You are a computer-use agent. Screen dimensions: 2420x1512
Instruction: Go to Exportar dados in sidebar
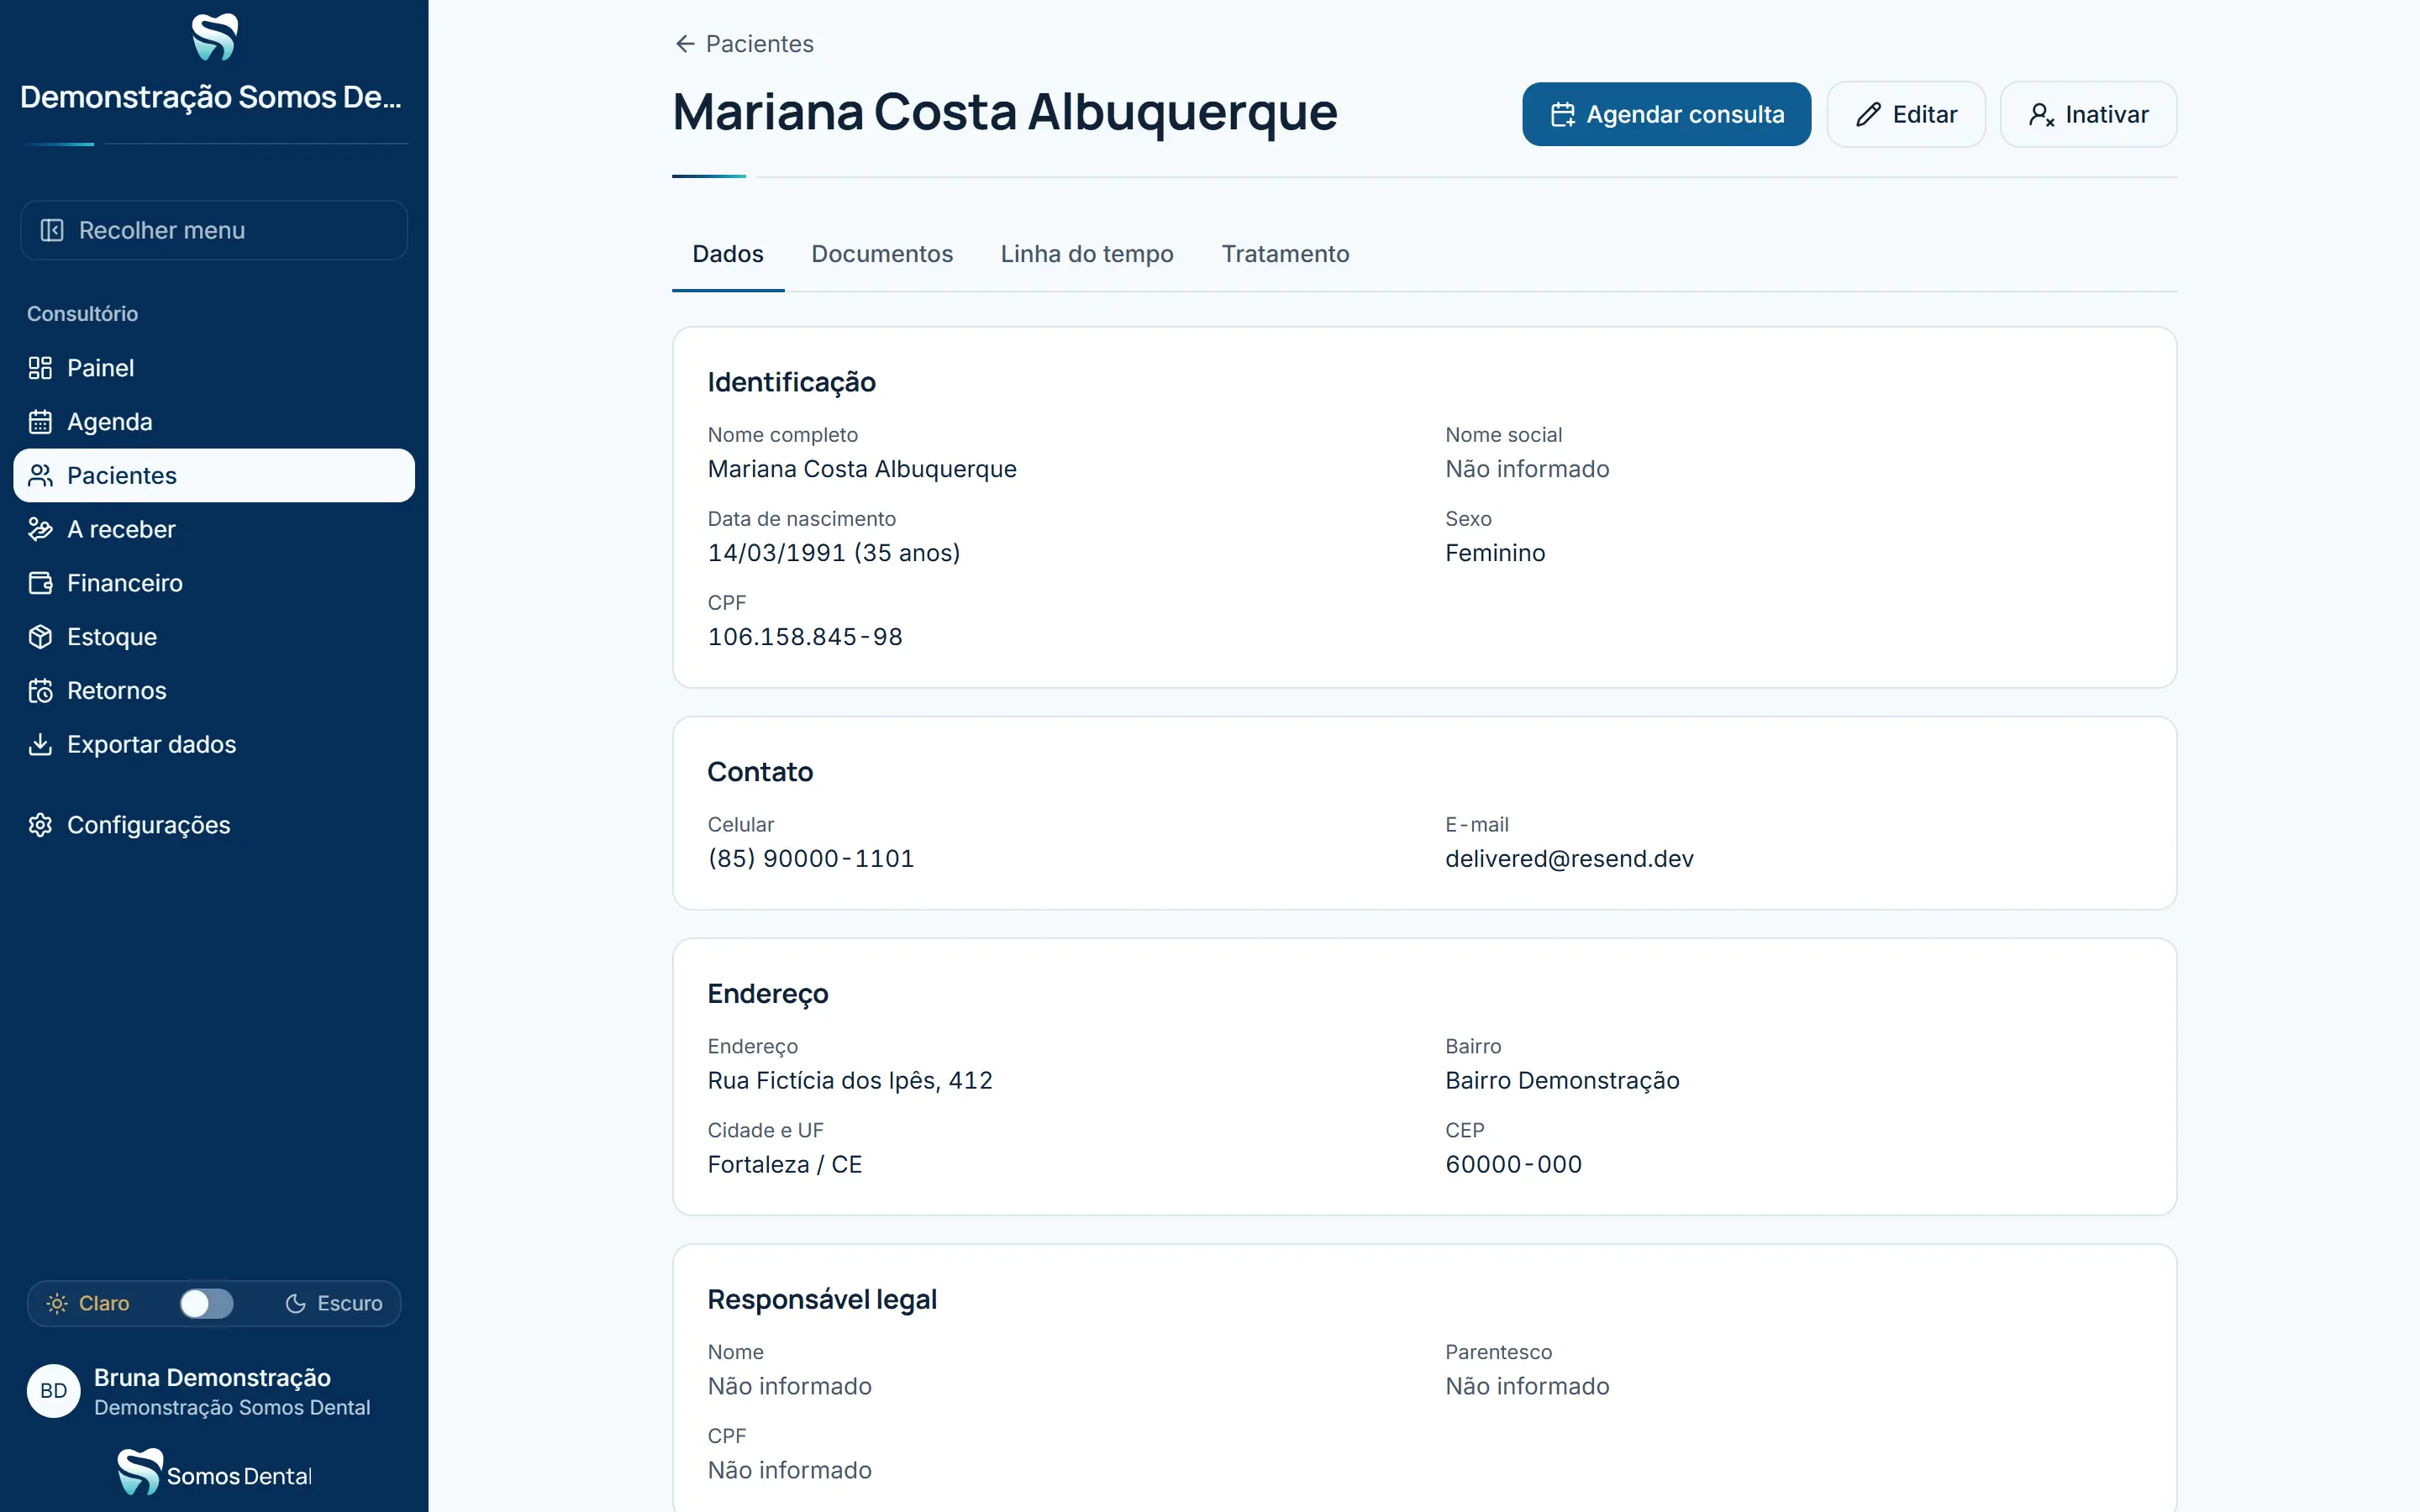214,745
